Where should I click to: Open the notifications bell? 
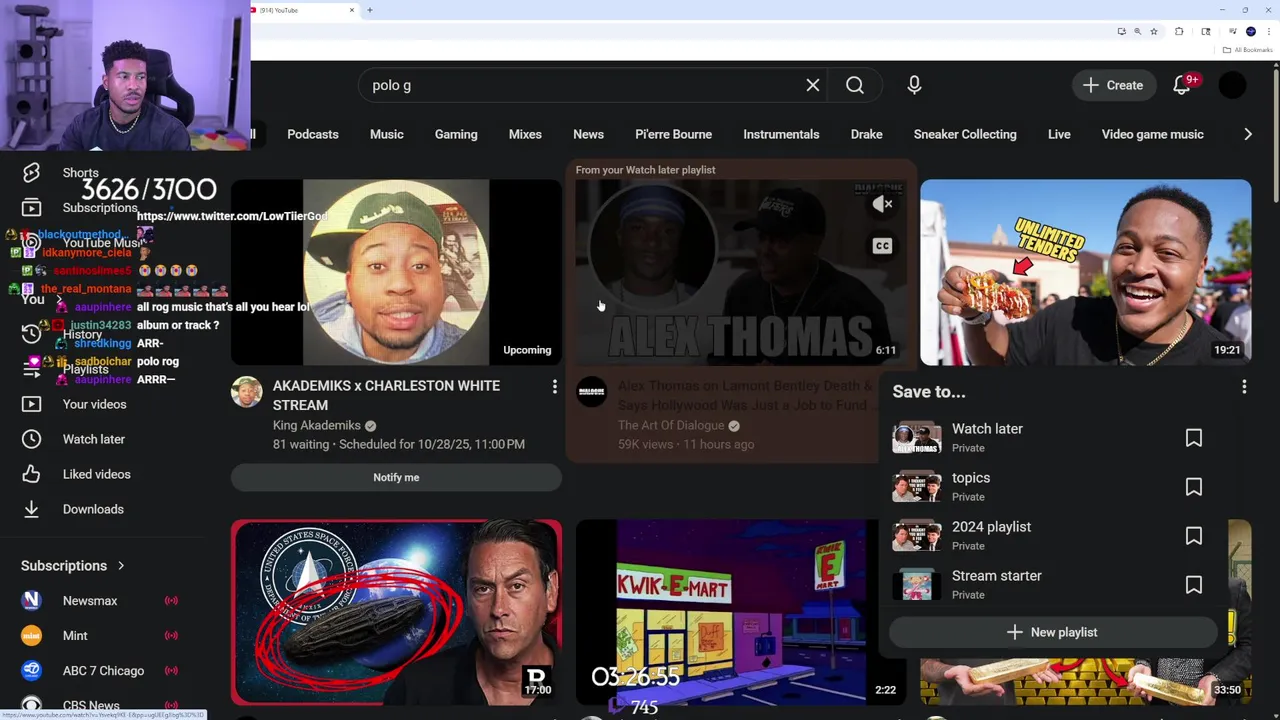click(x=1182, y=85)
